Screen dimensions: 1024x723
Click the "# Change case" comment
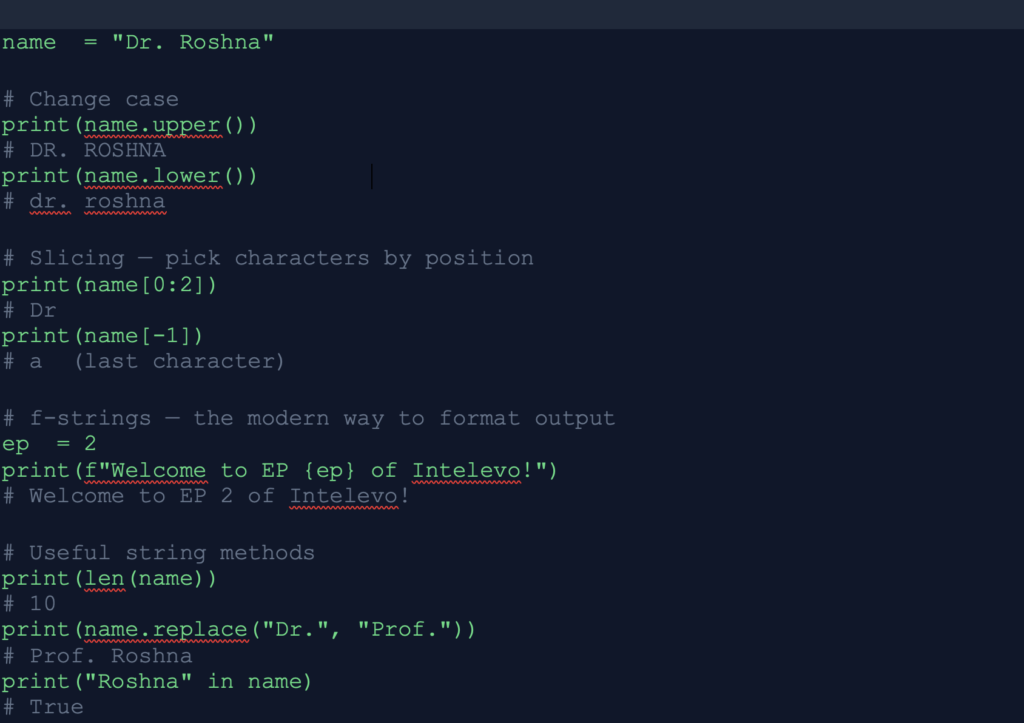coord(90,99)
